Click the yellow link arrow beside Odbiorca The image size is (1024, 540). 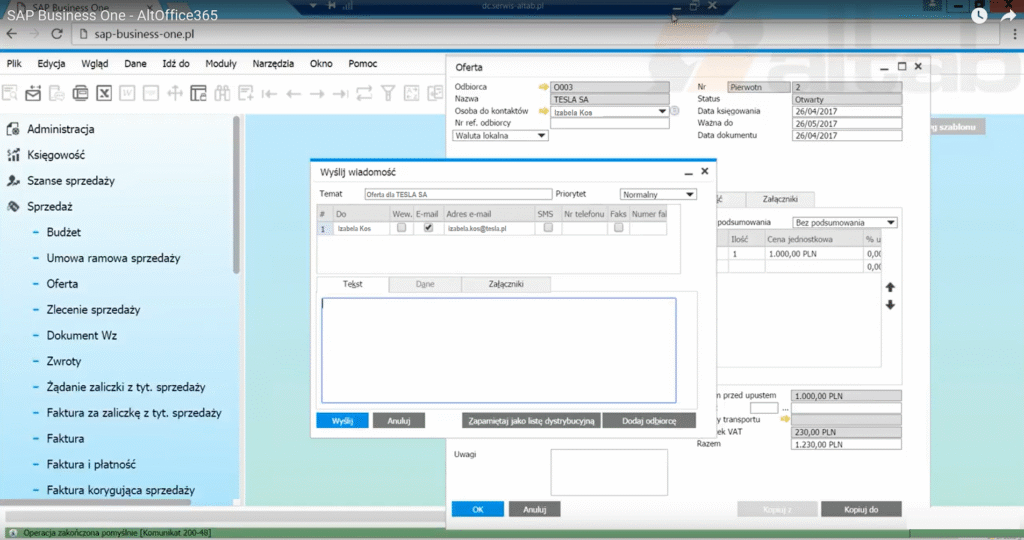[x=543, y=87]
